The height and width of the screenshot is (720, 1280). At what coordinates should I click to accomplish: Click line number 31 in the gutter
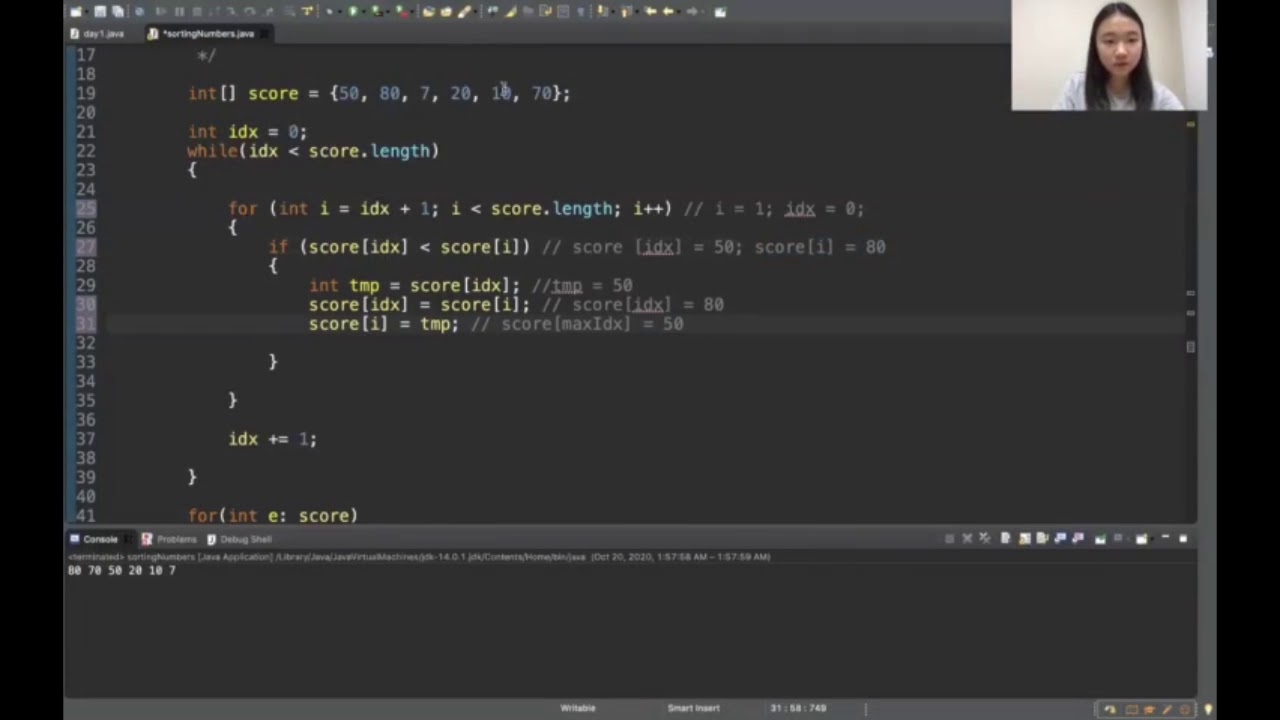point(86,323)
